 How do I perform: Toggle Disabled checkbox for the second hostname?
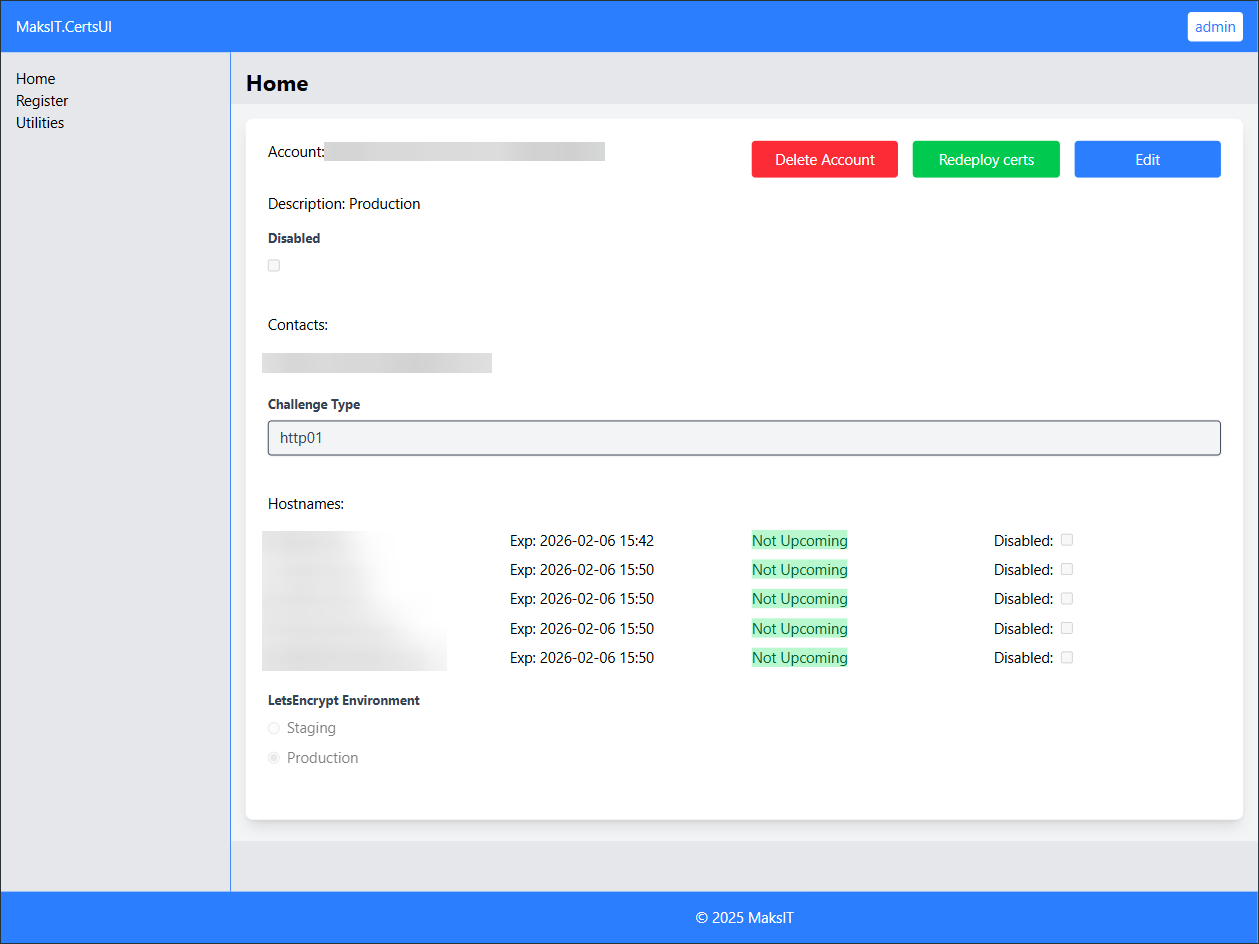1067,569
